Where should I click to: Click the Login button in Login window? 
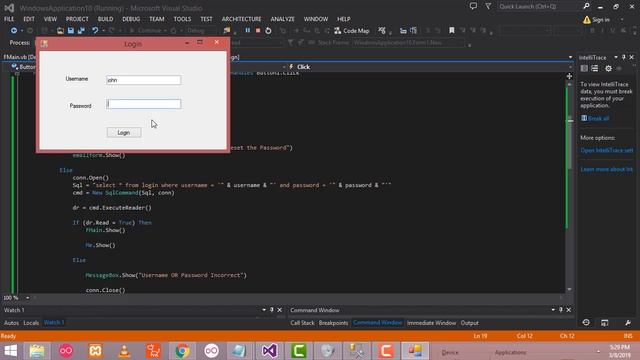124,132
